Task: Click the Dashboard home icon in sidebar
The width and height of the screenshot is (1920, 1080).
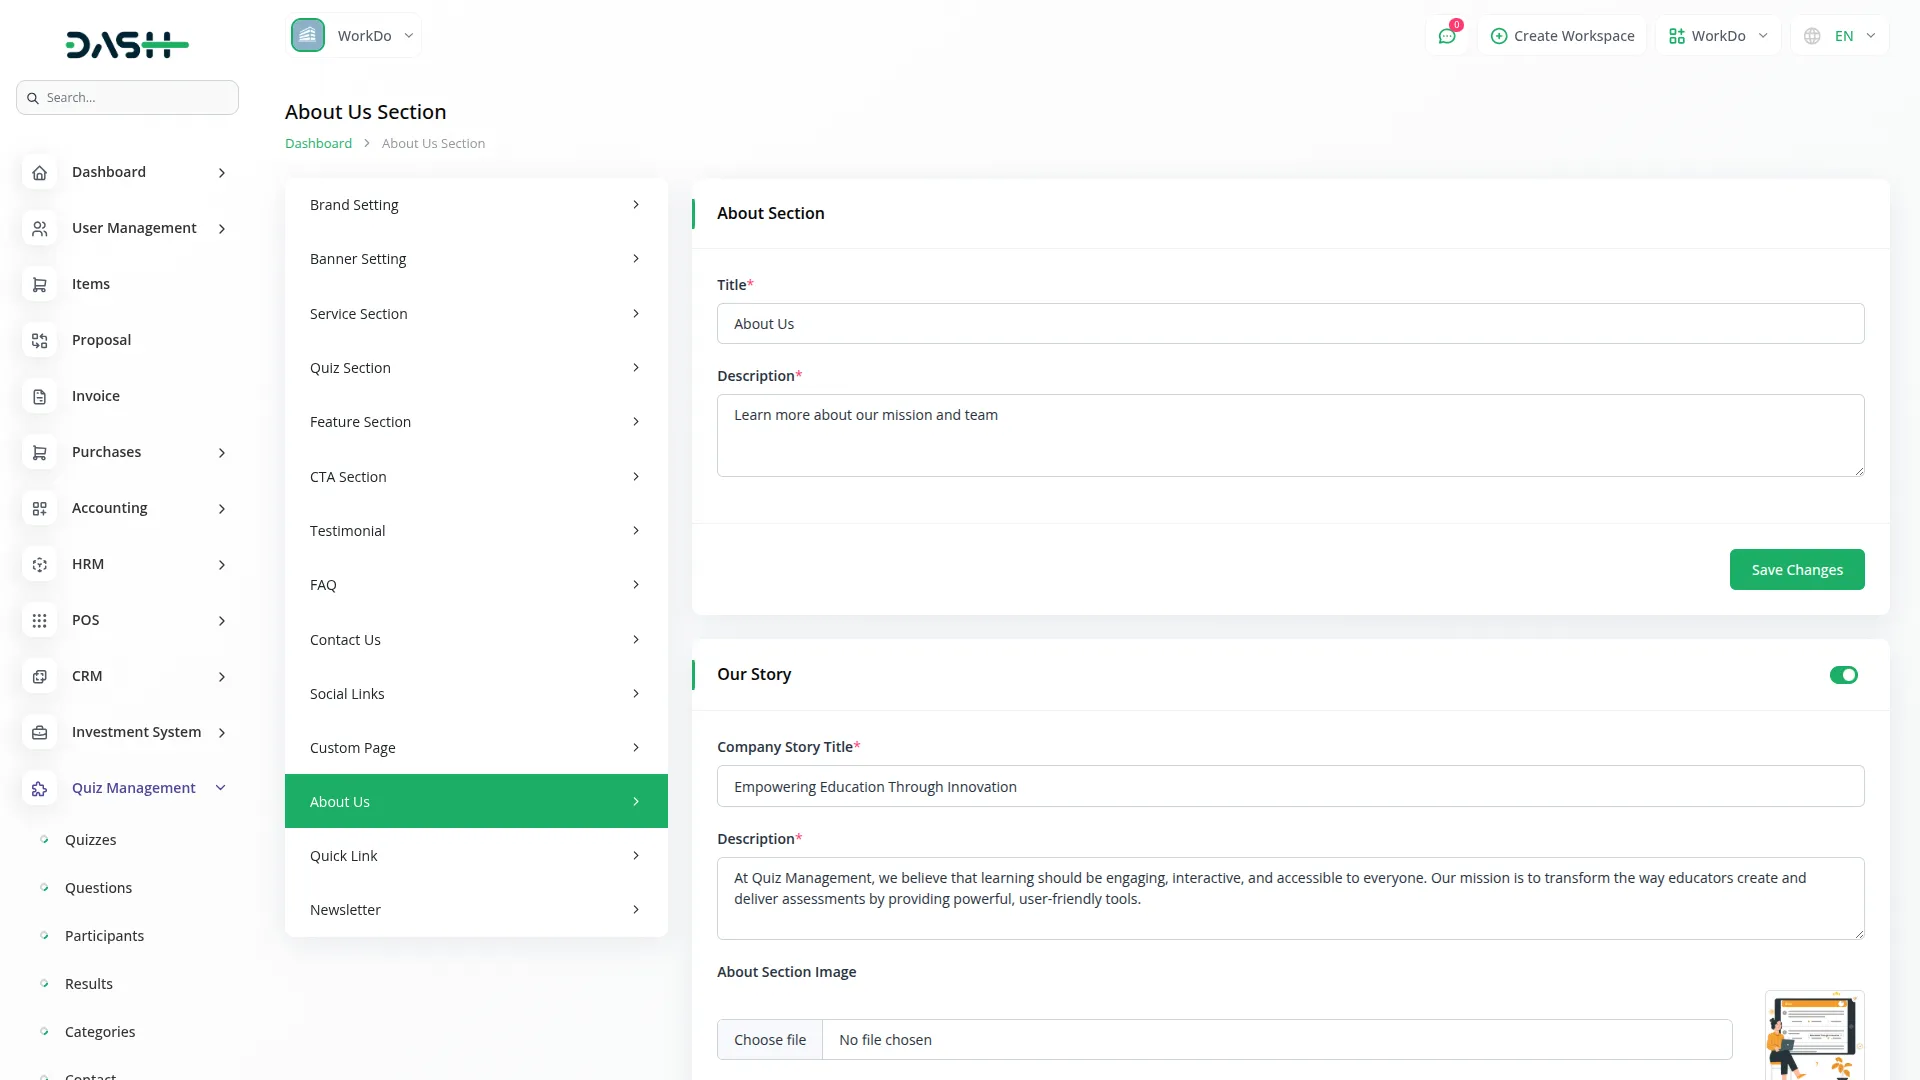Action: pos(39,173)
